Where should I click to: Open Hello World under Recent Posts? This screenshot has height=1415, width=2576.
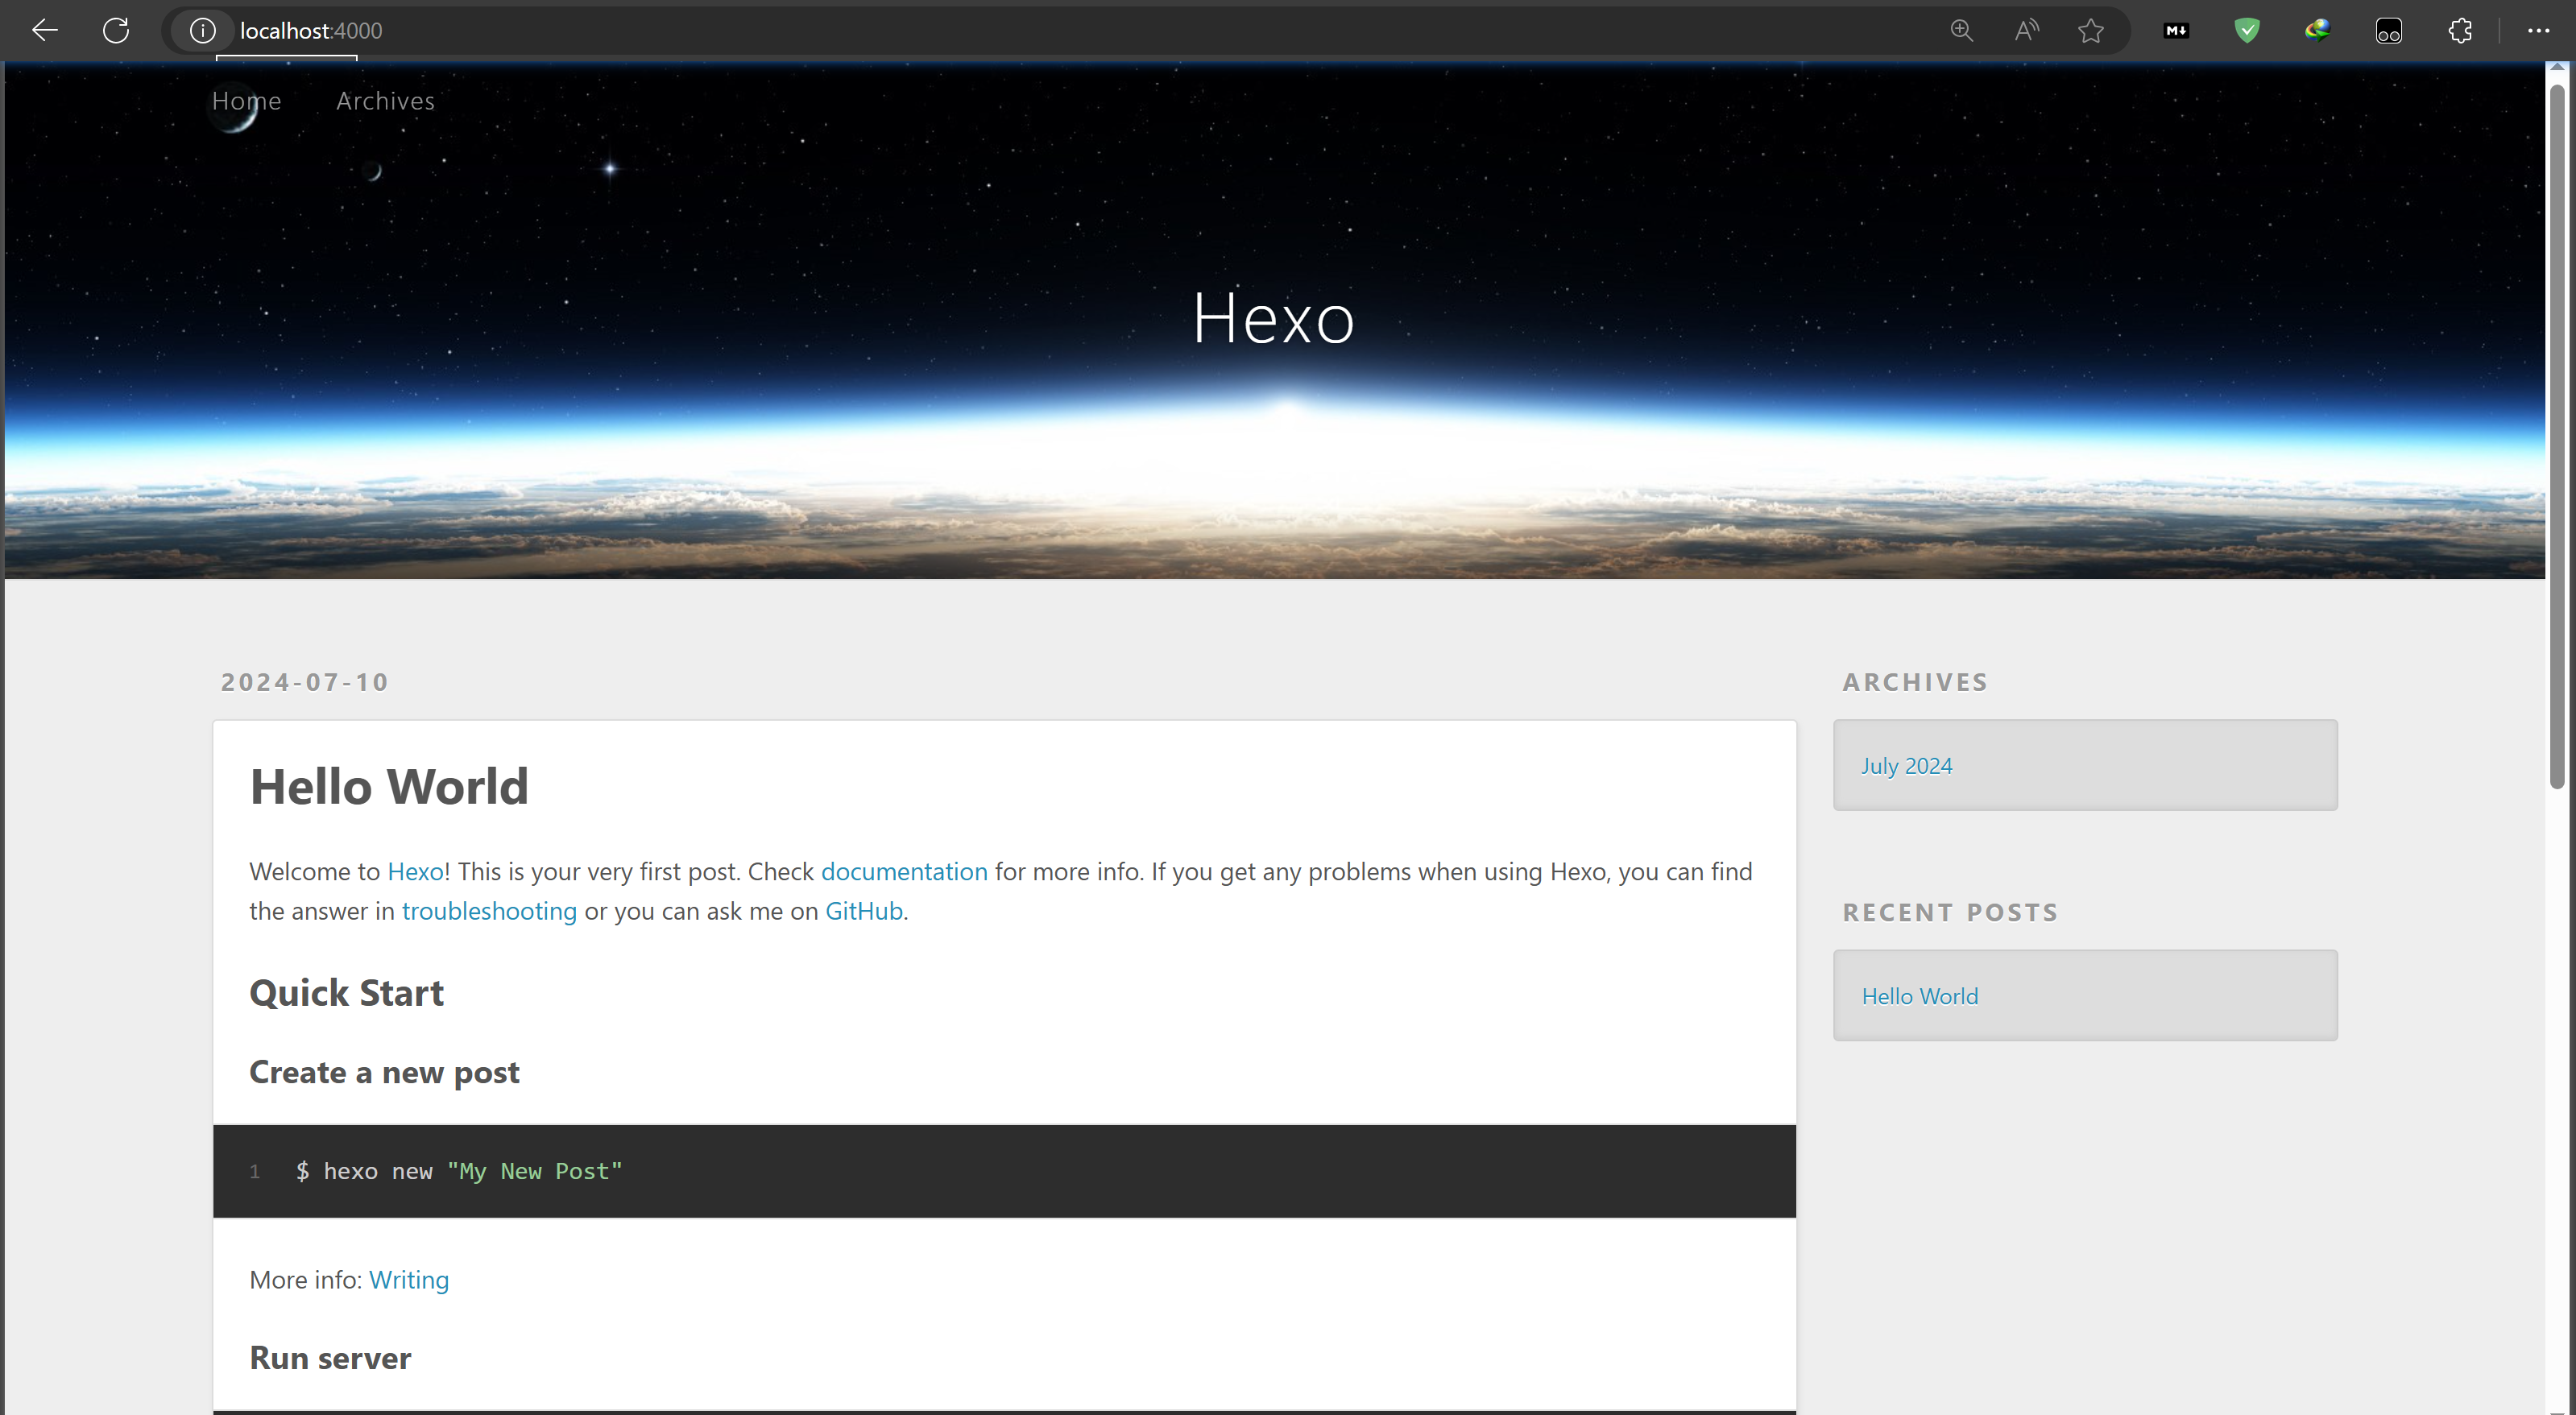(x=1919, y=996)
